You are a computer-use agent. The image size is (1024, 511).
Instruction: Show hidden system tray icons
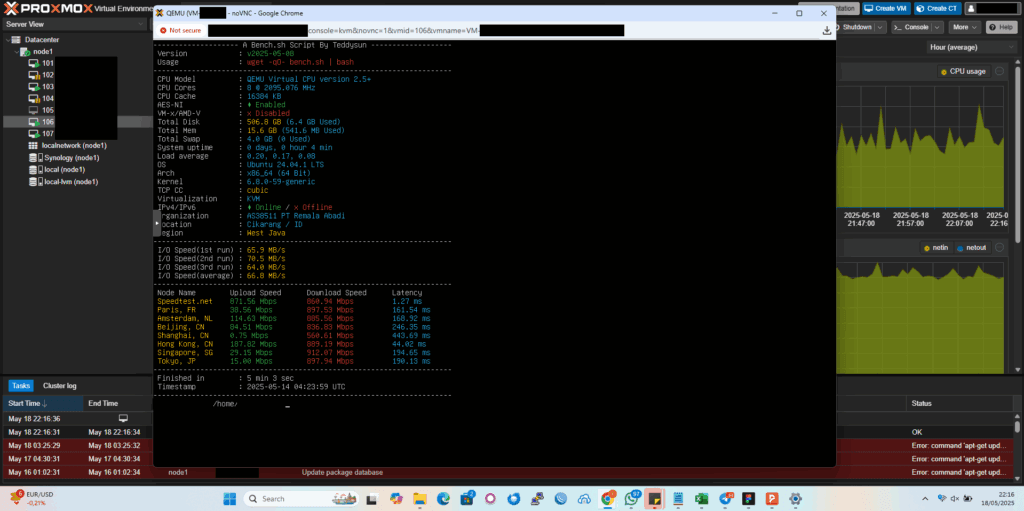click(924, 499)
